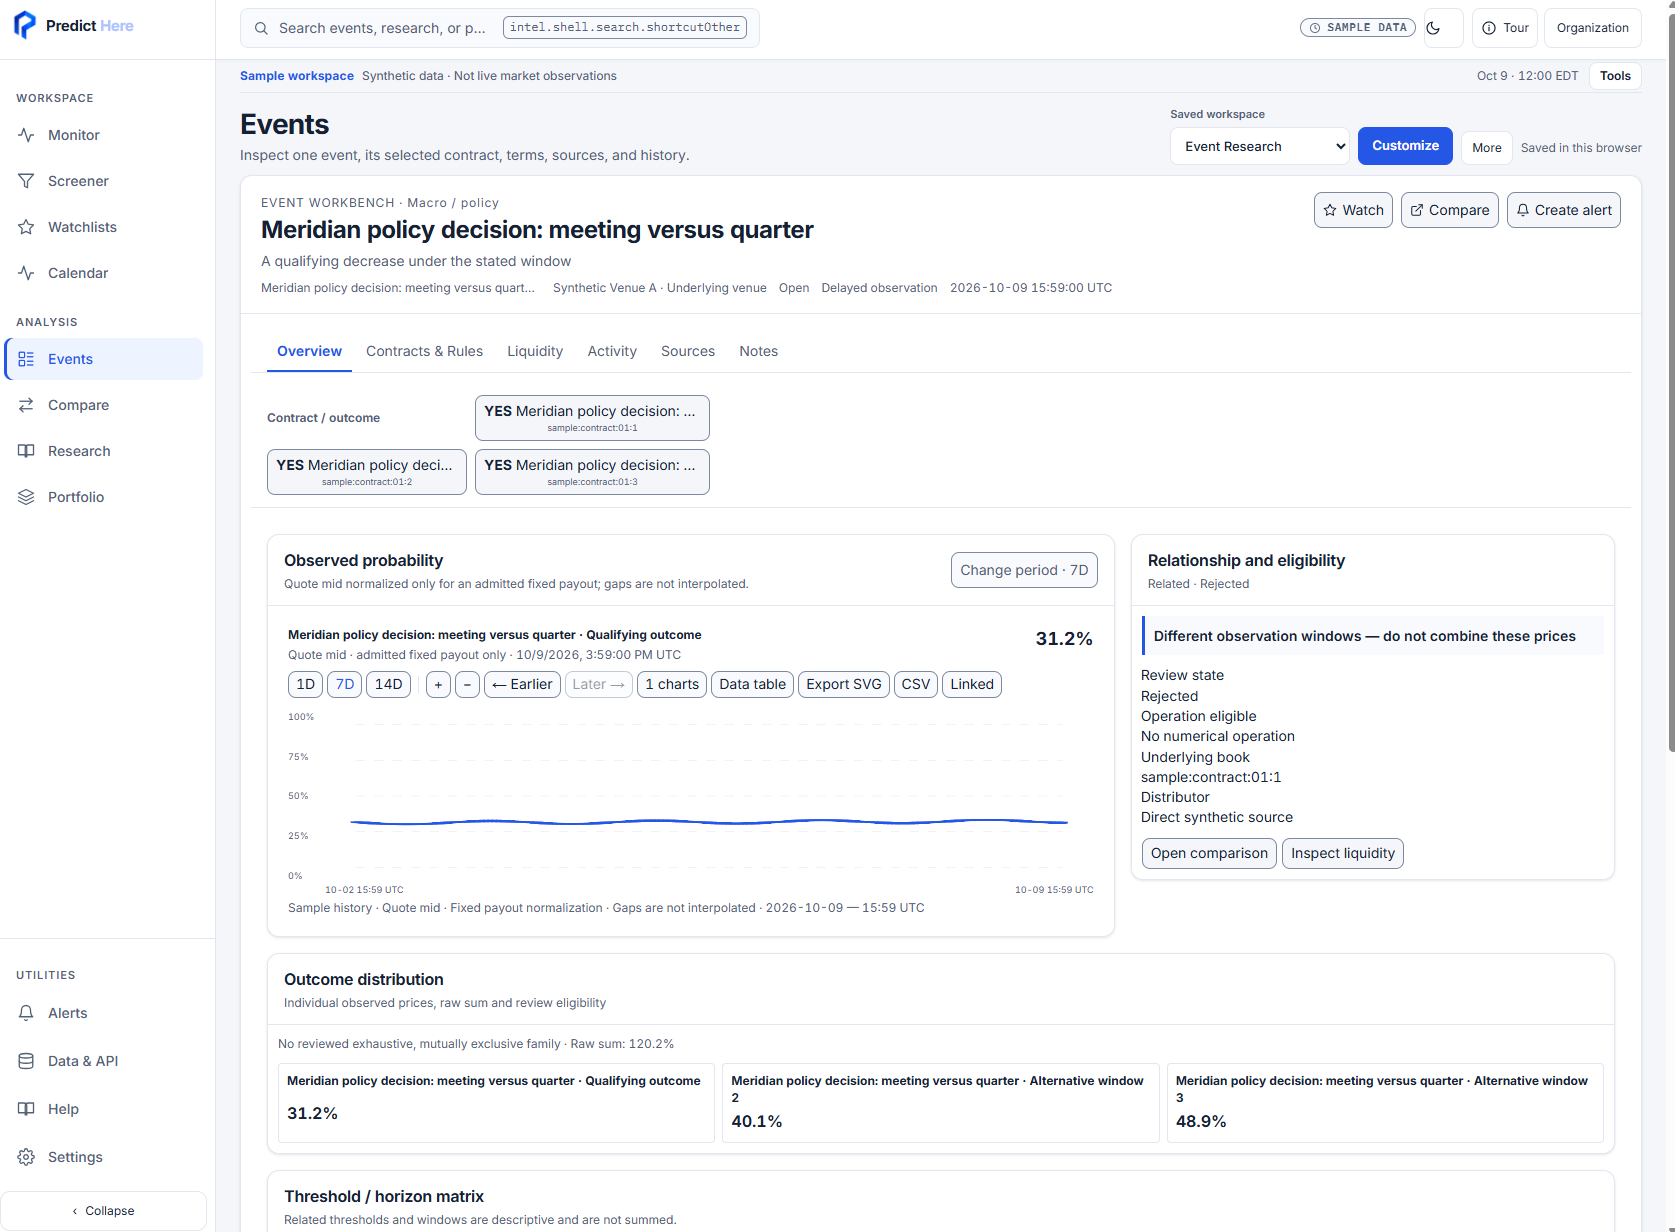
Task: Select contract chip sample:contract:01:2
Action: click(367, 472)
